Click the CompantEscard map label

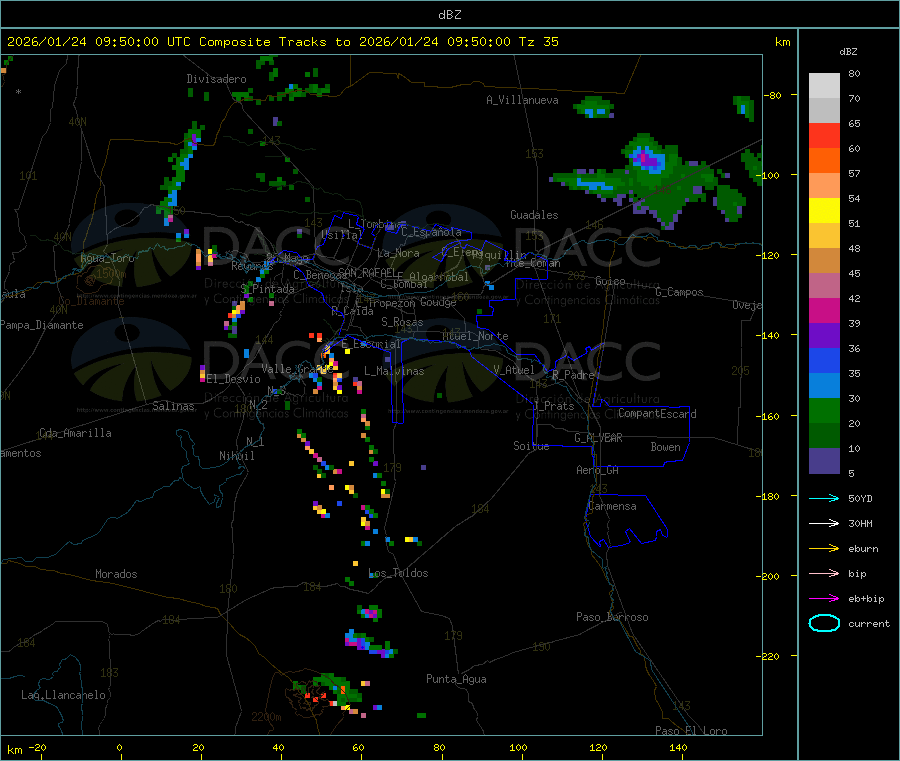[657, 413]
